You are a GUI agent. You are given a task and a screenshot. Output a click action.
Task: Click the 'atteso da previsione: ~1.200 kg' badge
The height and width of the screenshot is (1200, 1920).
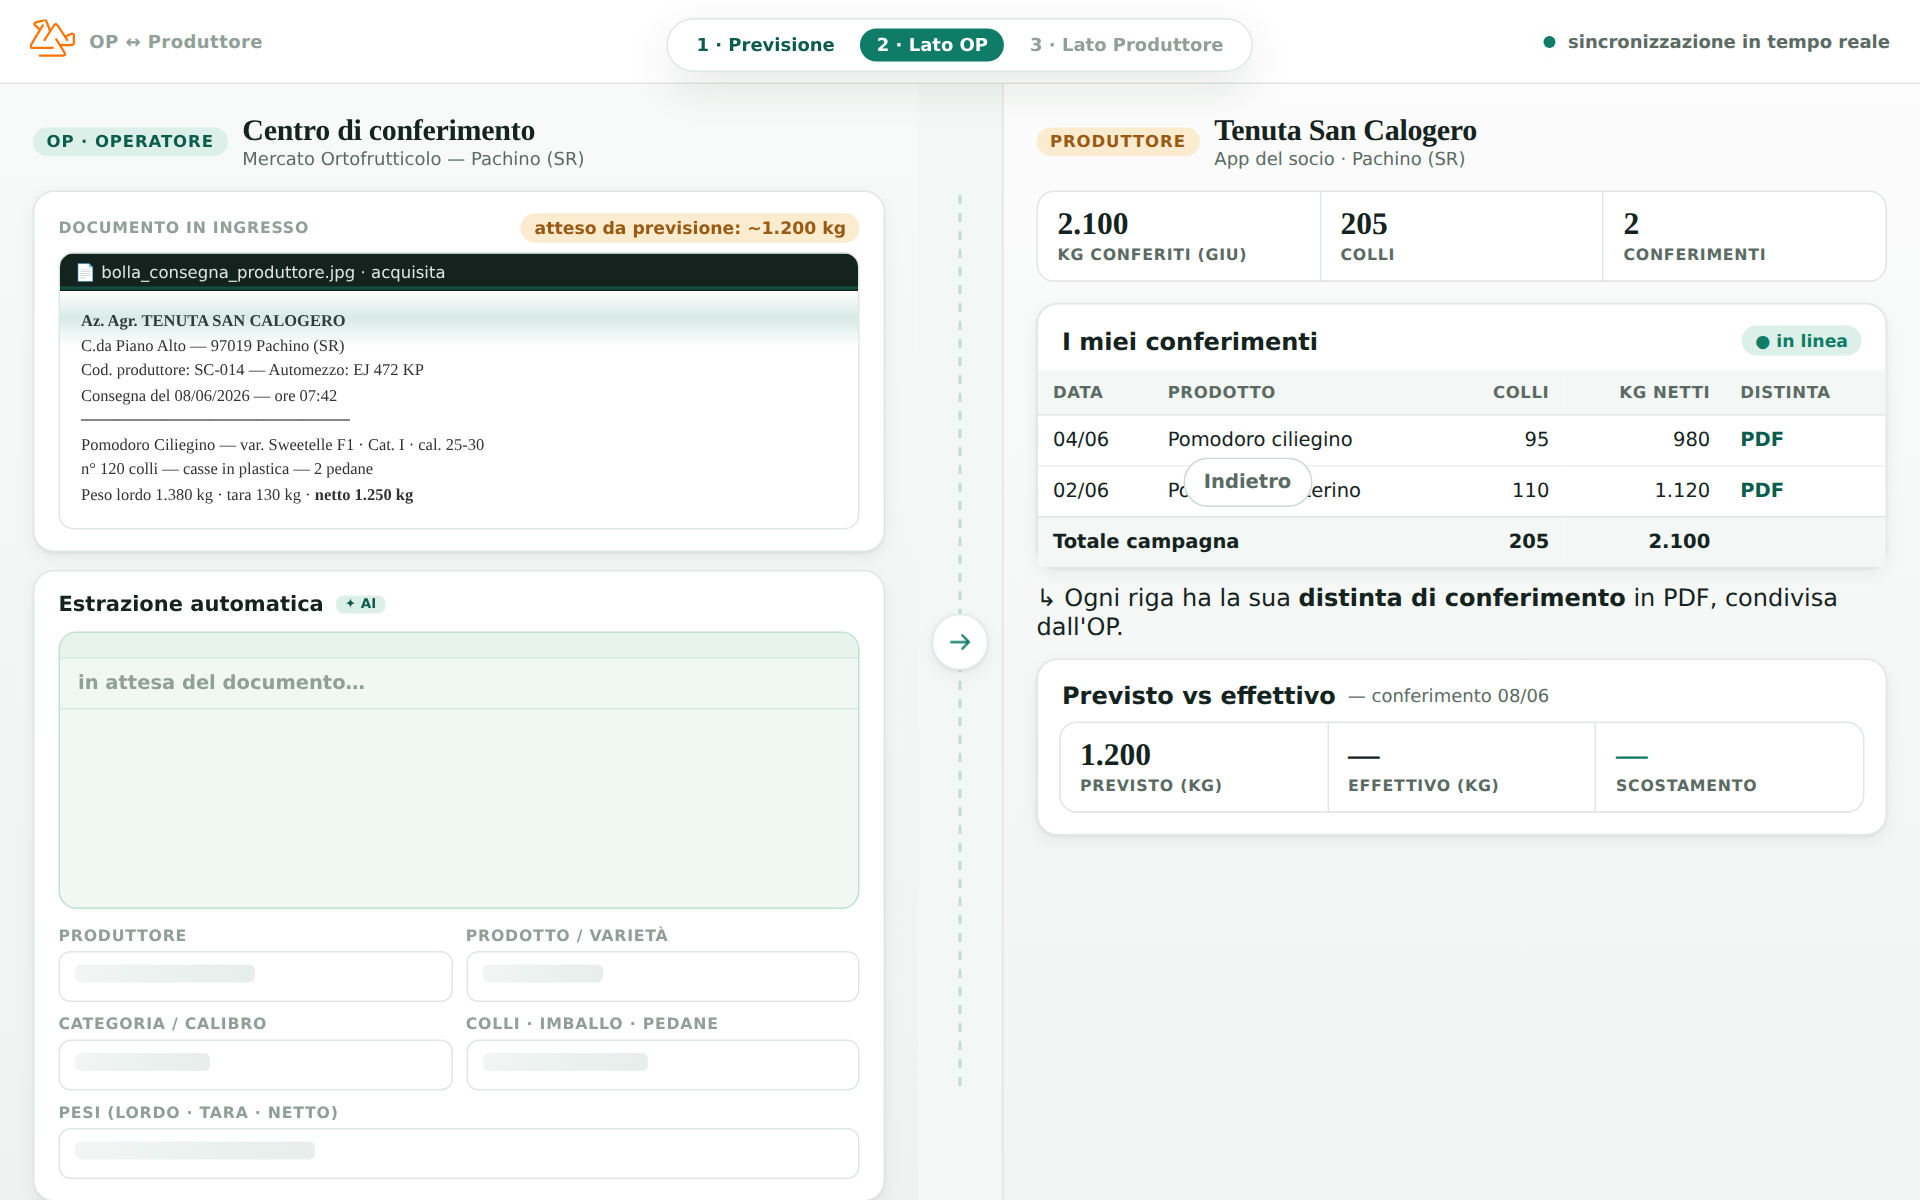[x=690, y=228]
